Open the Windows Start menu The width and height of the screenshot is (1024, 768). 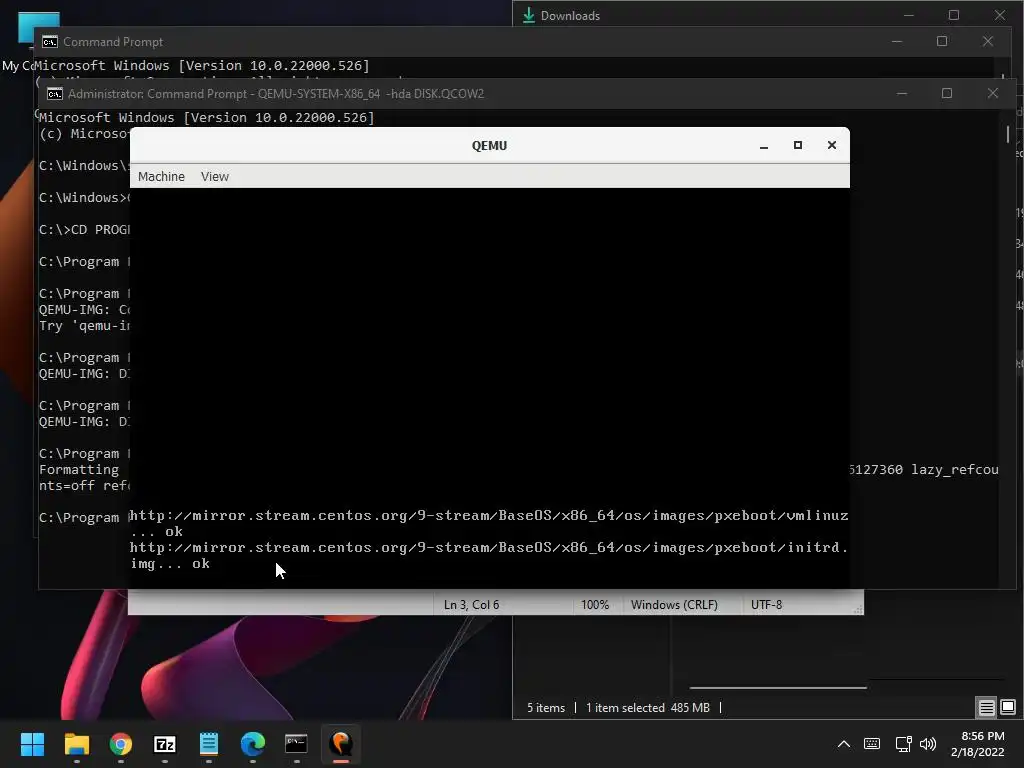point(32,744)
